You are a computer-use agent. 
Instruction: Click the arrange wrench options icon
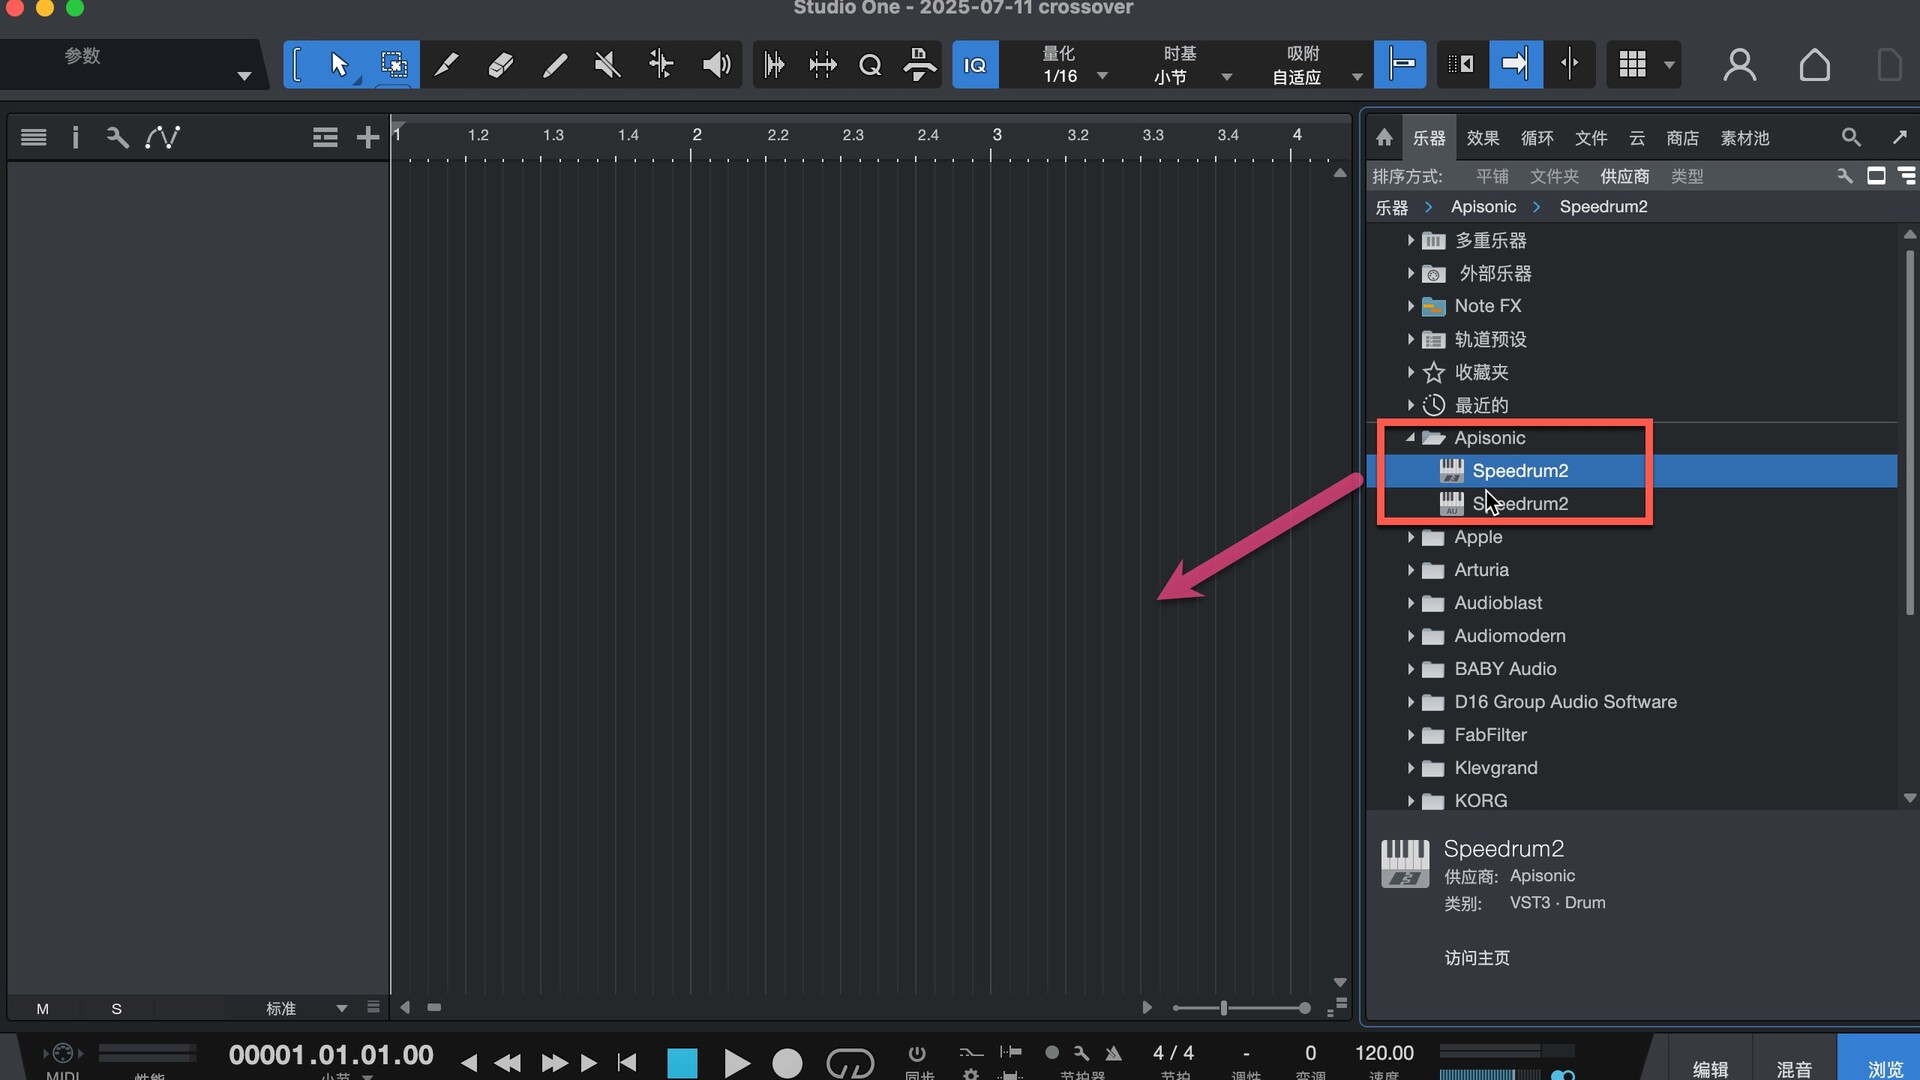[x=117, y=137]
